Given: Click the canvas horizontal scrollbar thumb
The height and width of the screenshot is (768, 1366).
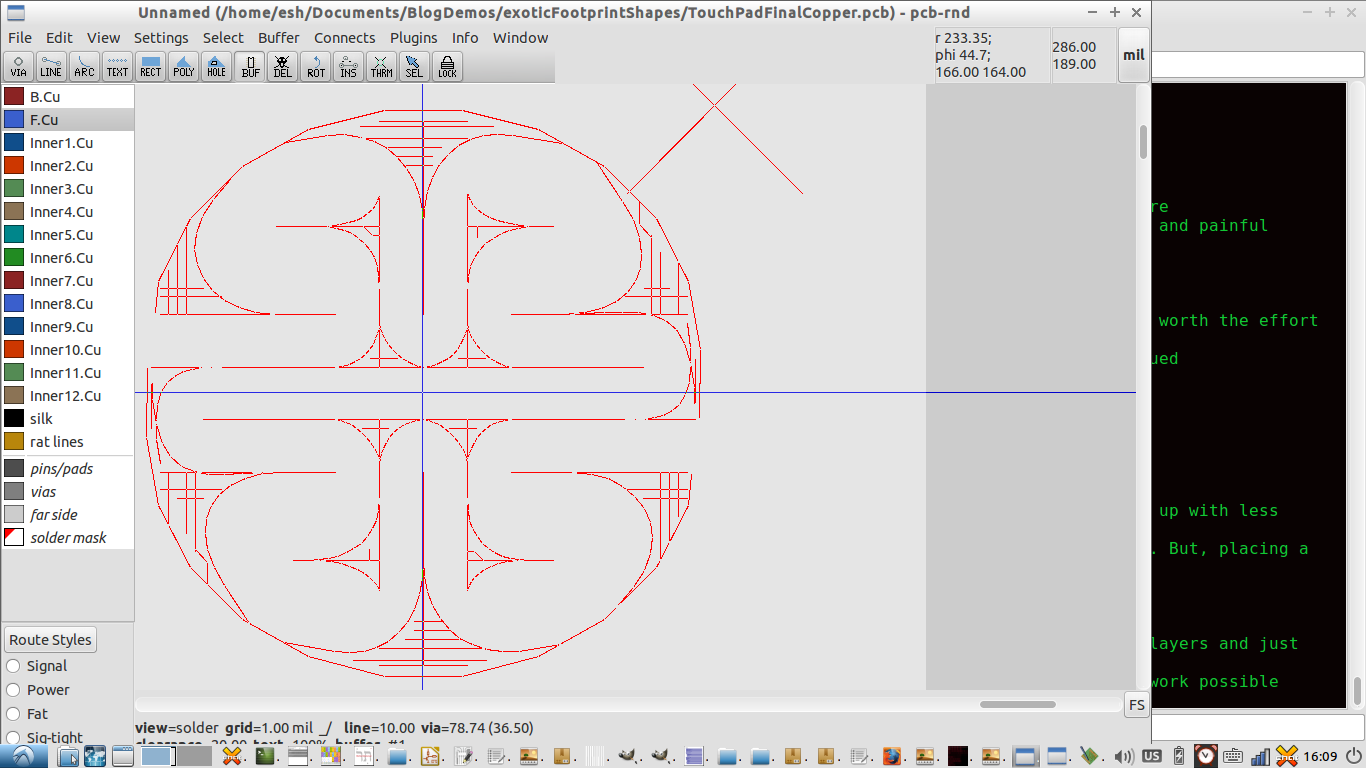Looking at the screenshot, I should 1017,704.
